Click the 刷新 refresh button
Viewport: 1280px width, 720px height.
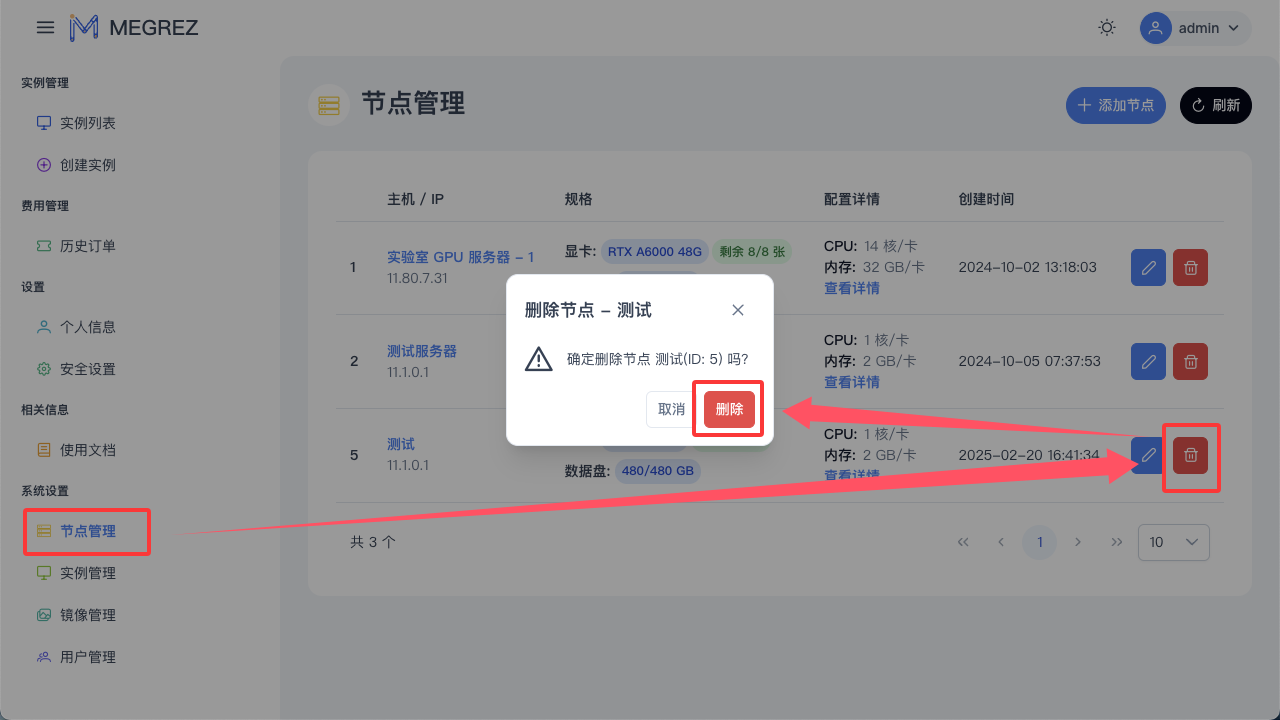click(1215, 105)
